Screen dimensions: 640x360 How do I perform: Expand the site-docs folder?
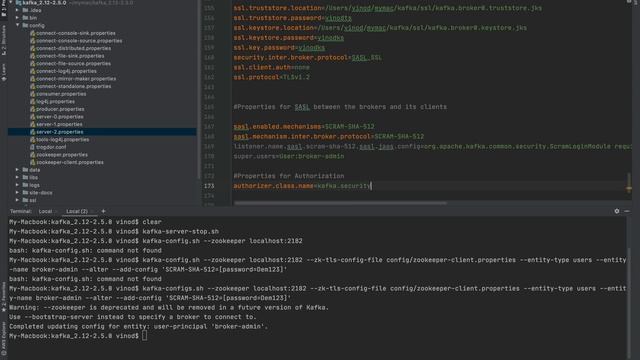[17, 192]
